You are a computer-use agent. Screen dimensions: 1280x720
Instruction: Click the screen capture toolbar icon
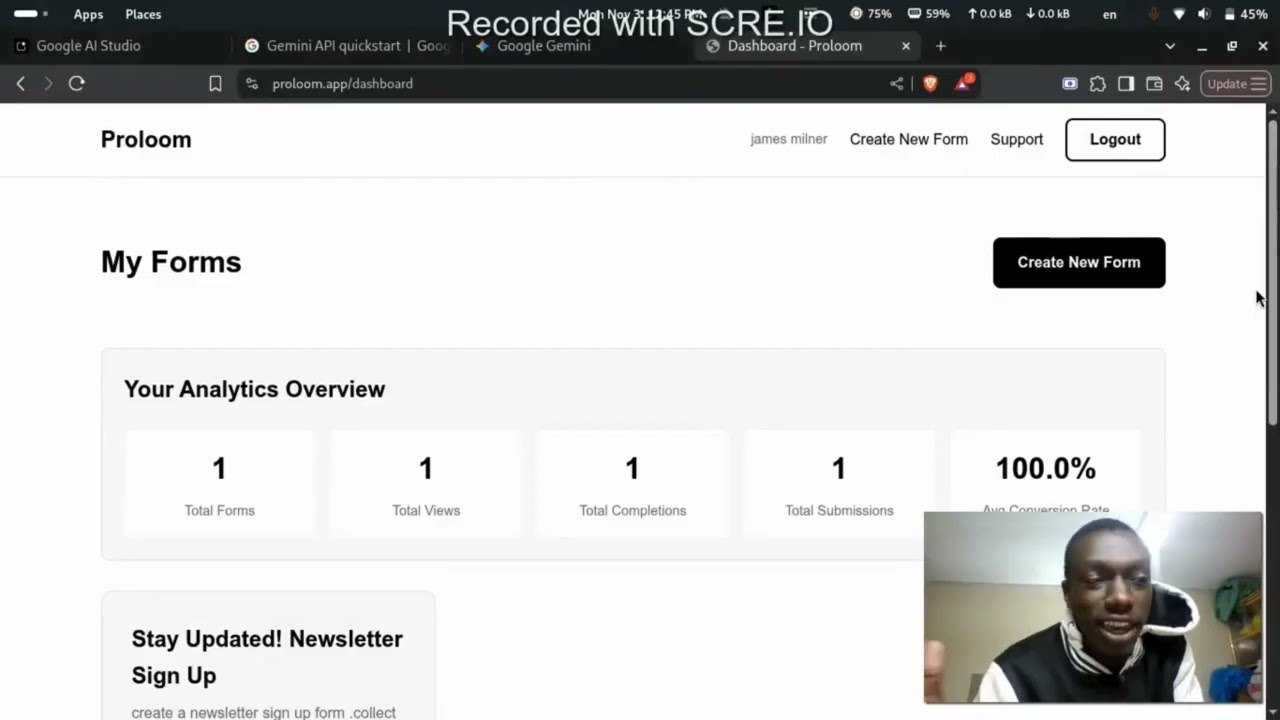(x=1070, y=84)
